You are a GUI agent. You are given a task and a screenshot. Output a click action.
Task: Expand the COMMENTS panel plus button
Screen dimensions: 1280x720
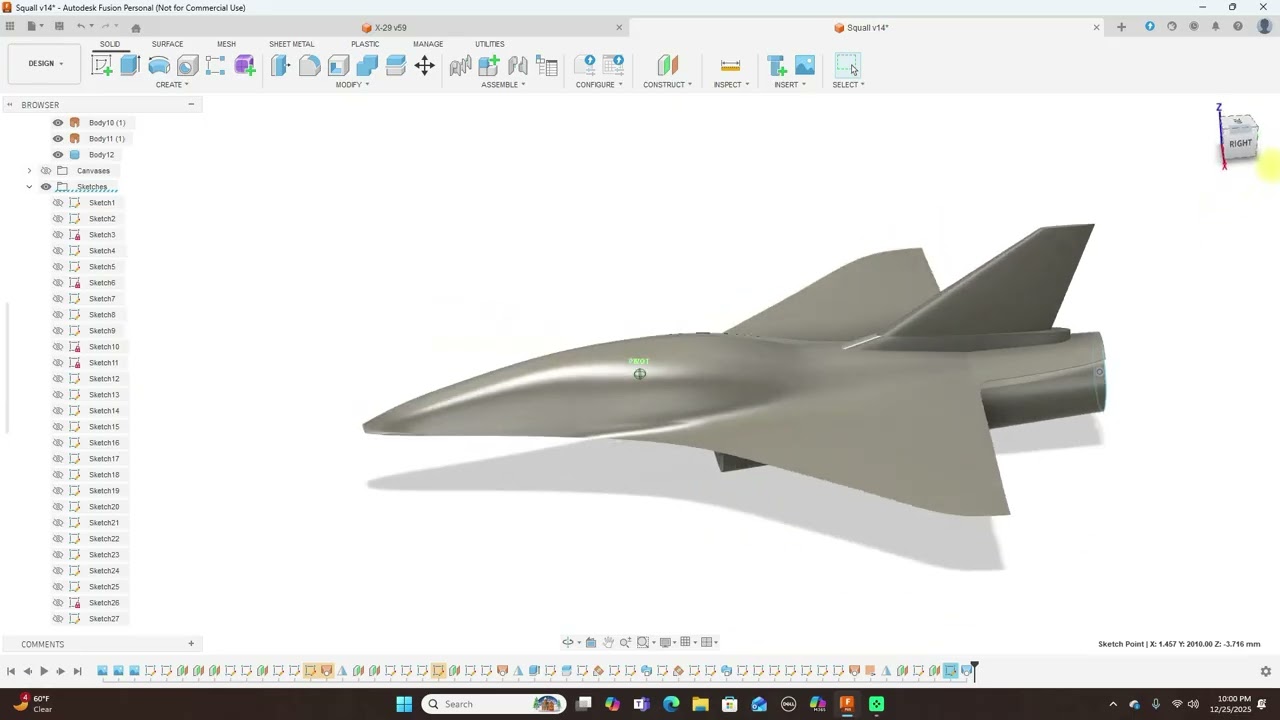[x=191, y=644]
